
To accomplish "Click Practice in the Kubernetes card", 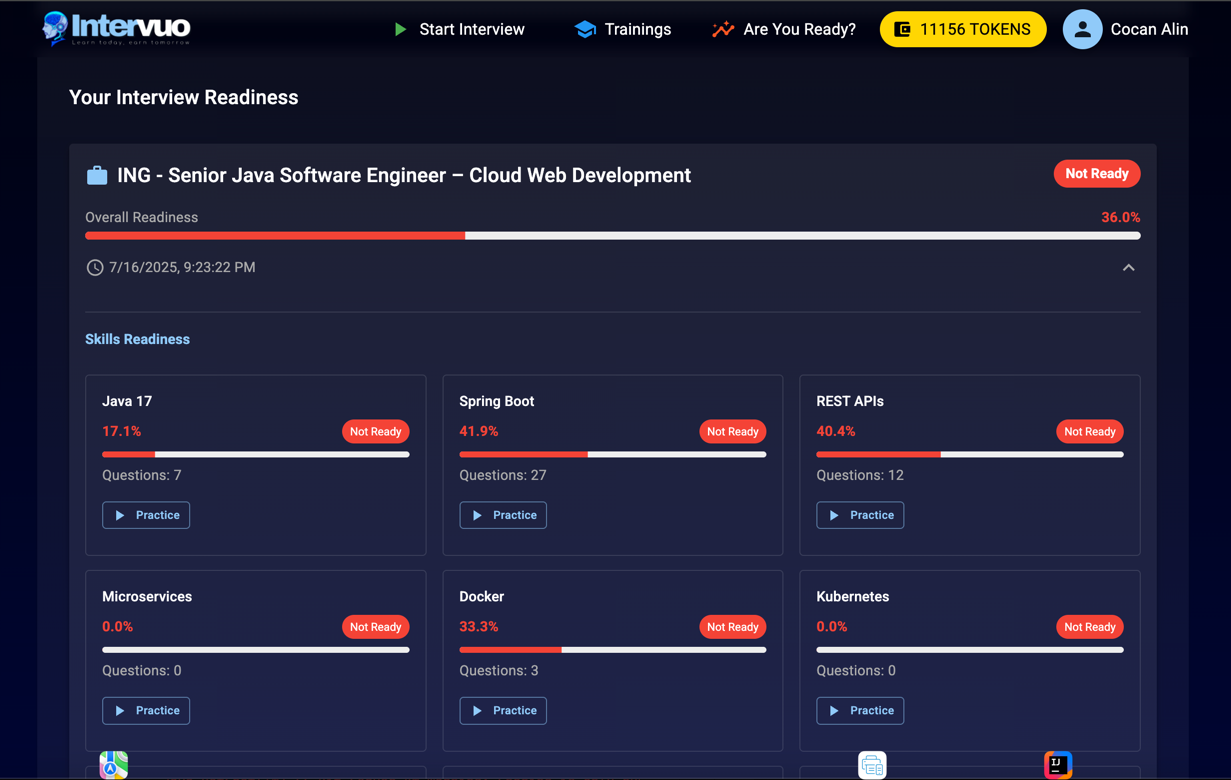I will (x=860, y=711).
